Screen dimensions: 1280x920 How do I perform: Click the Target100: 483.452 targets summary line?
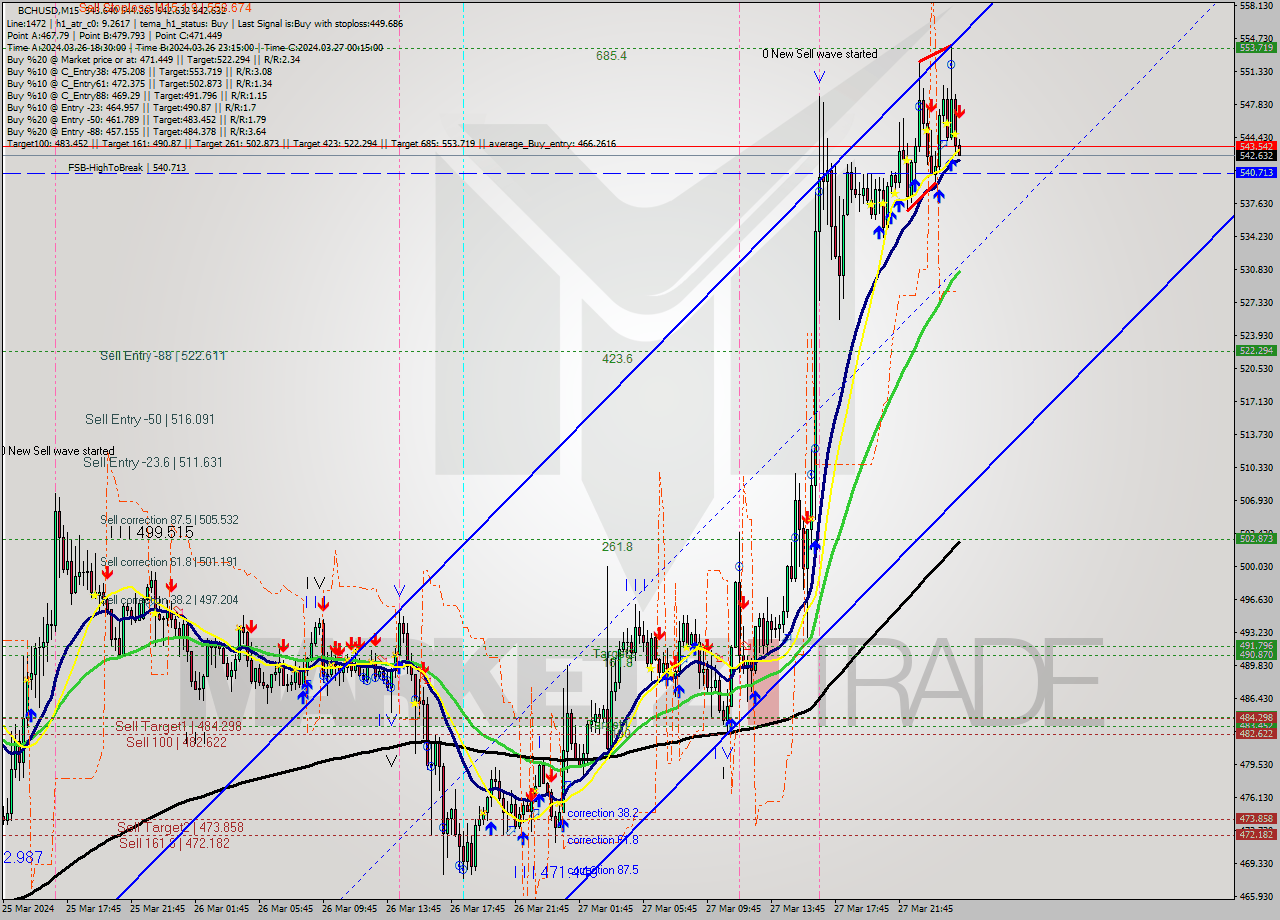coord(311,143)
